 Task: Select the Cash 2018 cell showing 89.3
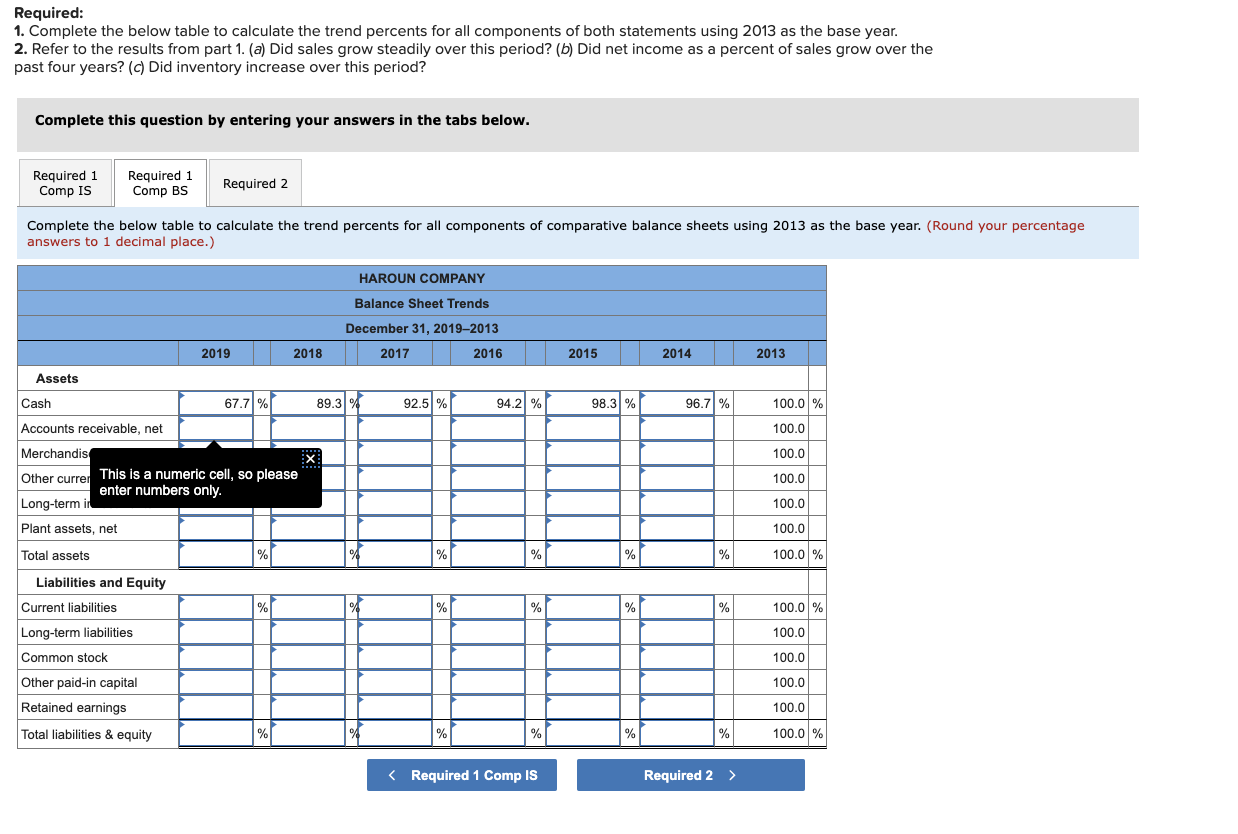pyautogui.click(x=307, y=403)
